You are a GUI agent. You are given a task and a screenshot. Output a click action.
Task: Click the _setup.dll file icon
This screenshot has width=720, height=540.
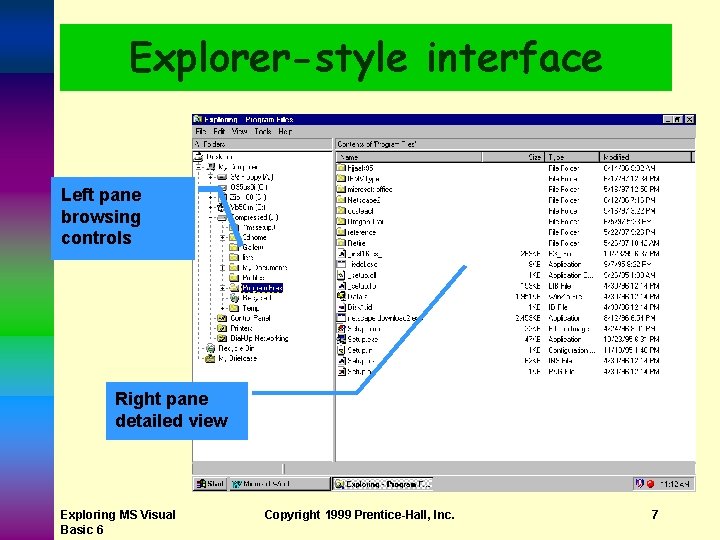341,275
